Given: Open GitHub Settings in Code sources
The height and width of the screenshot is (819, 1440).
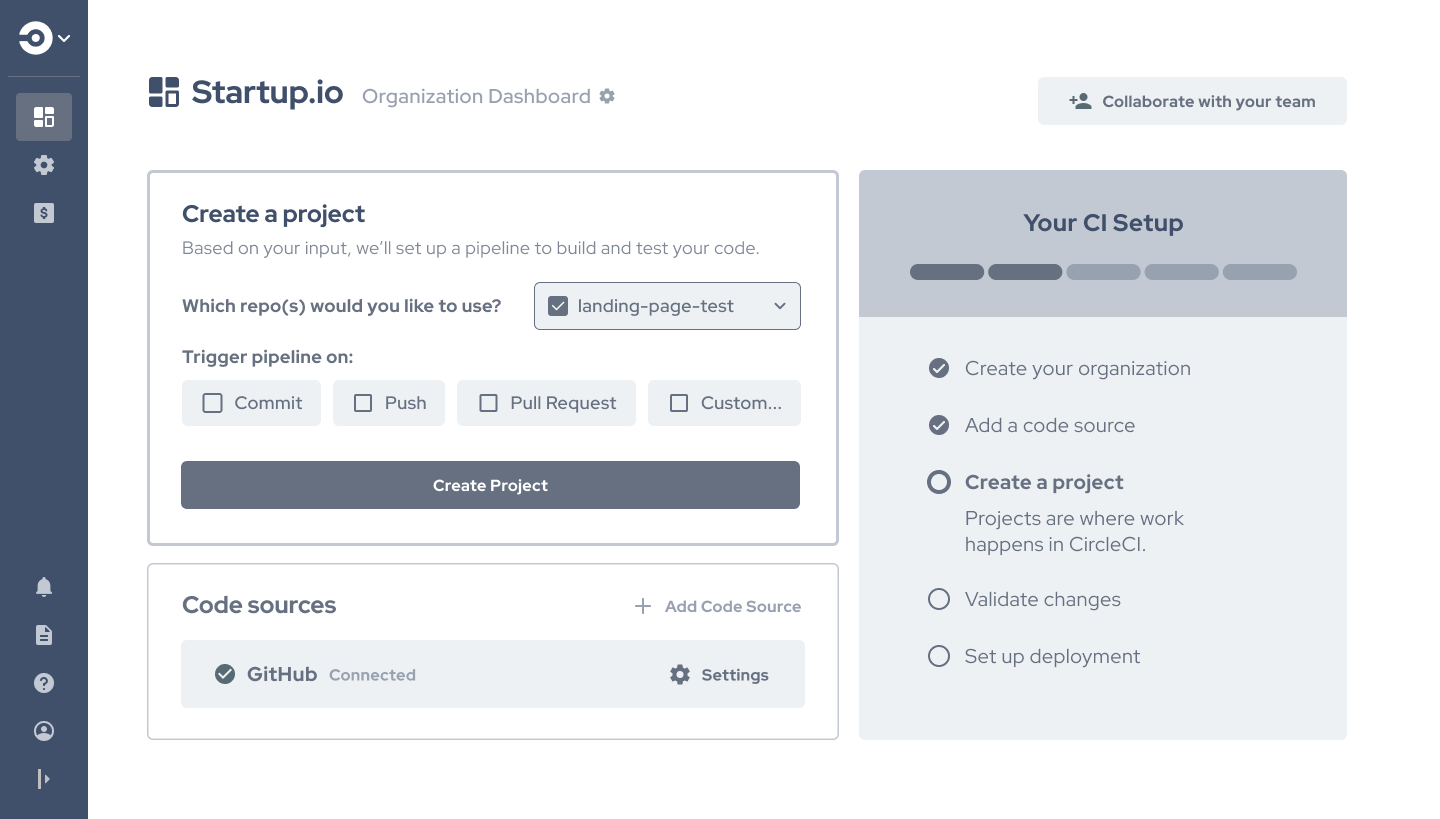Looking at the screenshot, I should (x=719, y=675).
